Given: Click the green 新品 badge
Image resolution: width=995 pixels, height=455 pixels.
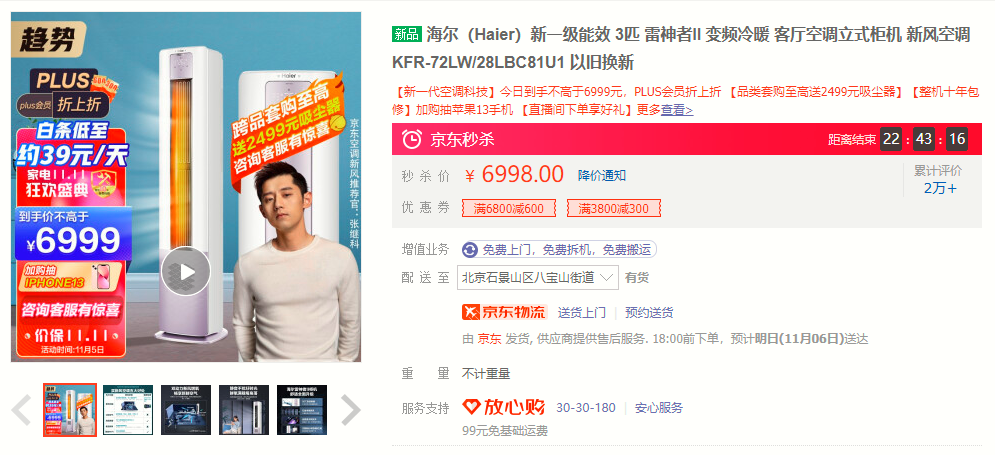Looking at the screenshot, I should point(407,35).
